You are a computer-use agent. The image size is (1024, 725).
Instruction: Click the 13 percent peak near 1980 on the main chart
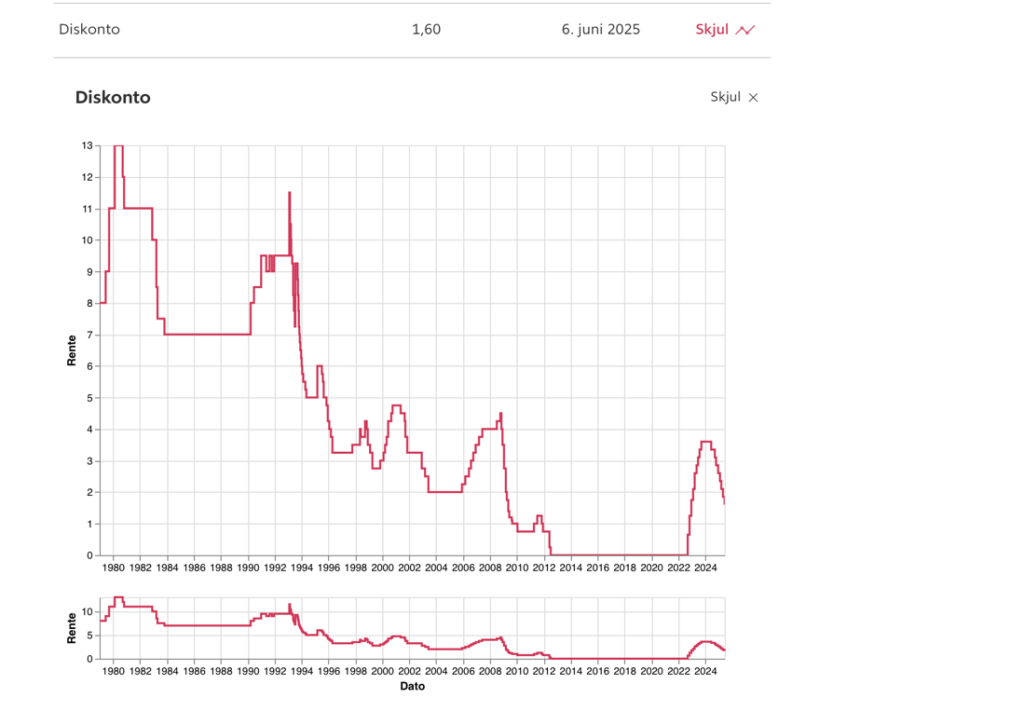click(x=118, y=146)
